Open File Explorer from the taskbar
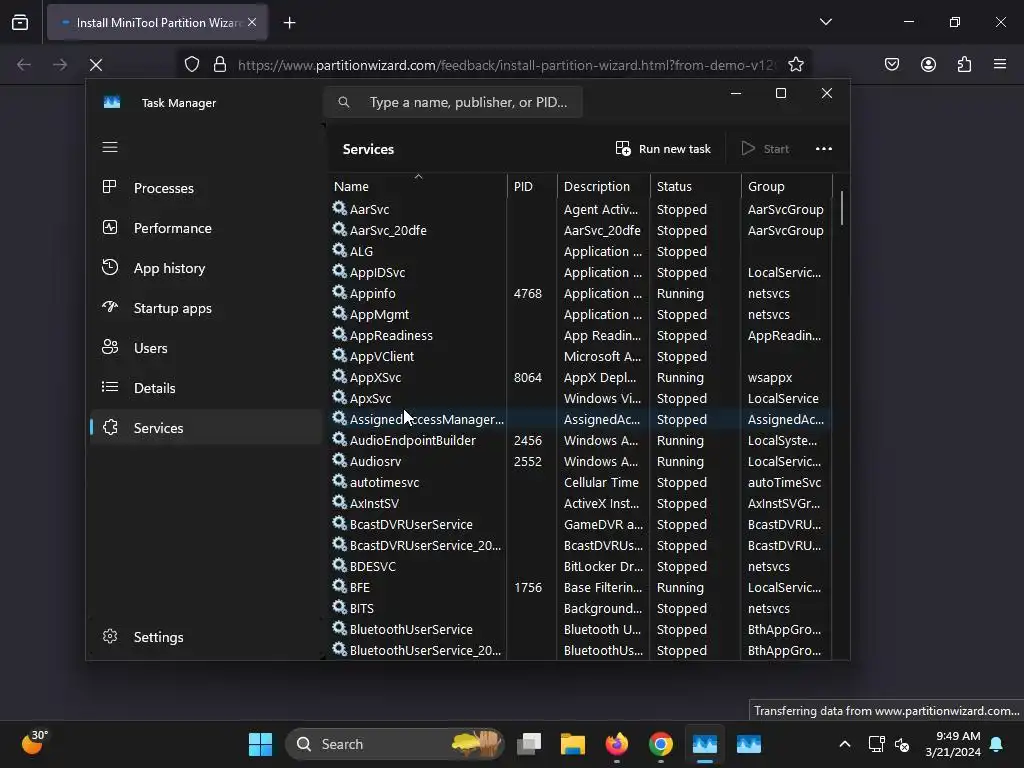The image size is (1024, 768). point(573,744)
